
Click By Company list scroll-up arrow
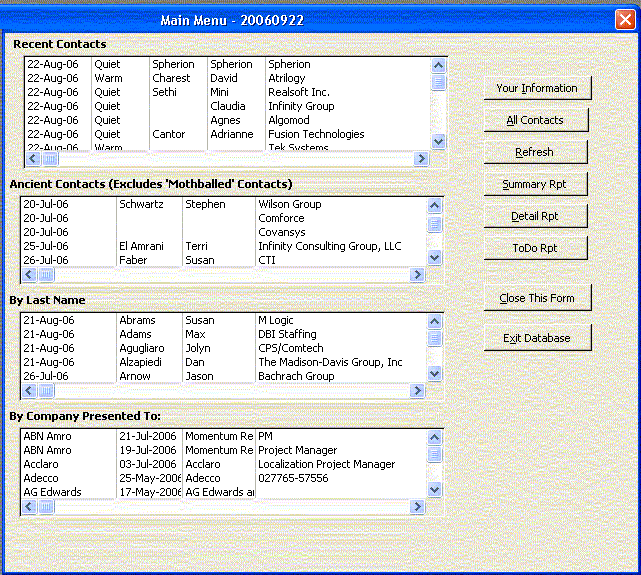point(434,438)
